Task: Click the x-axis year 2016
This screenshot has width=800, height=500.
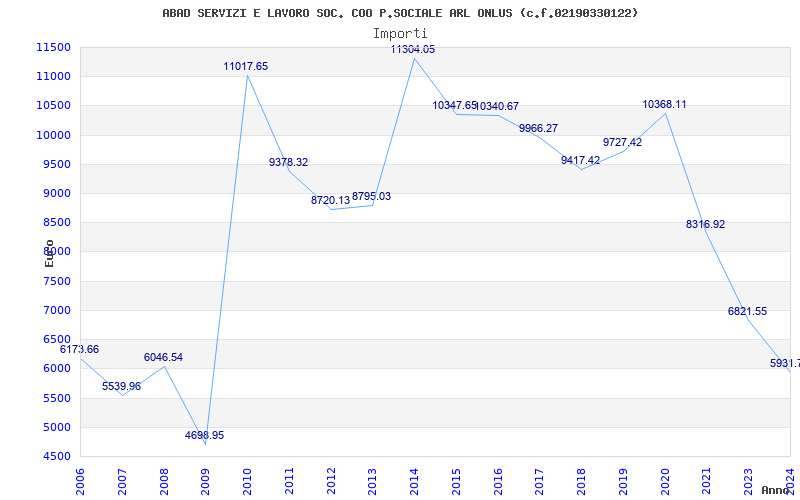Action: click(x=498, y=481)
